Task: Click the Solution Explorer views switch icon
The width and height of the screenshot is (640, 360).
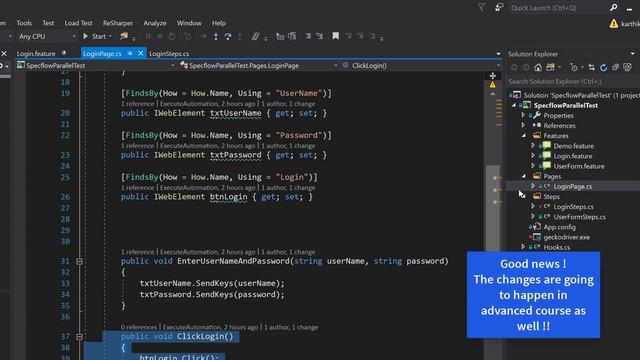Action: click(550, 67)
